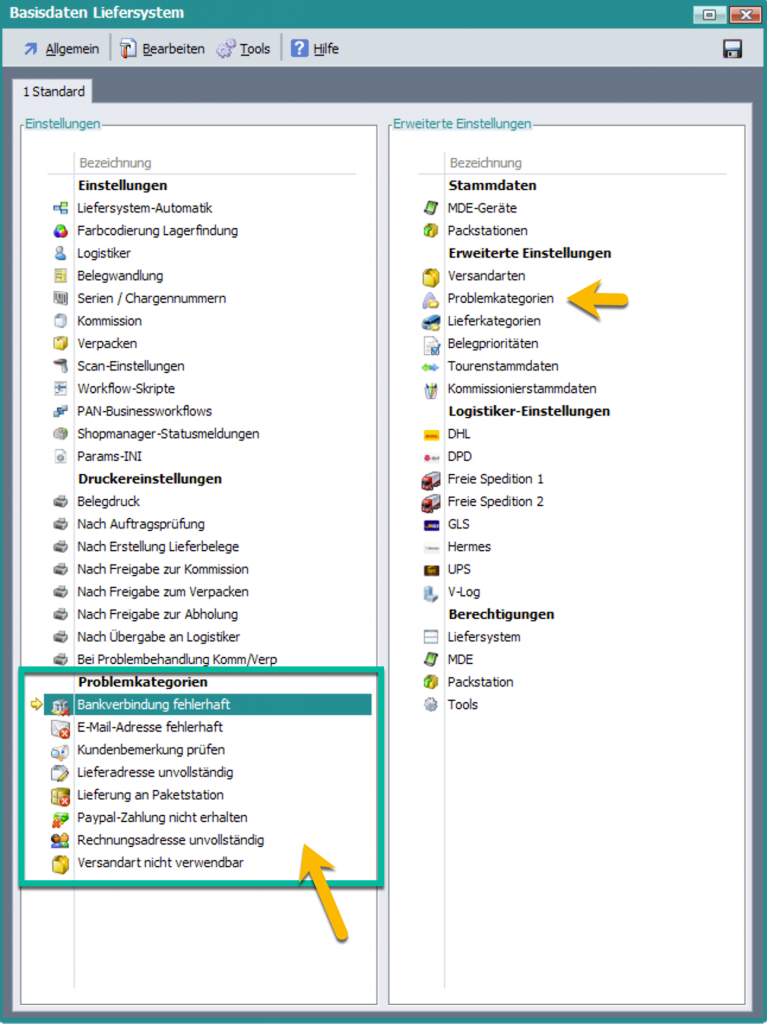
Task: Select Bankverbindung fehlerhaft problem category
Action: click(x=154, y=705)
